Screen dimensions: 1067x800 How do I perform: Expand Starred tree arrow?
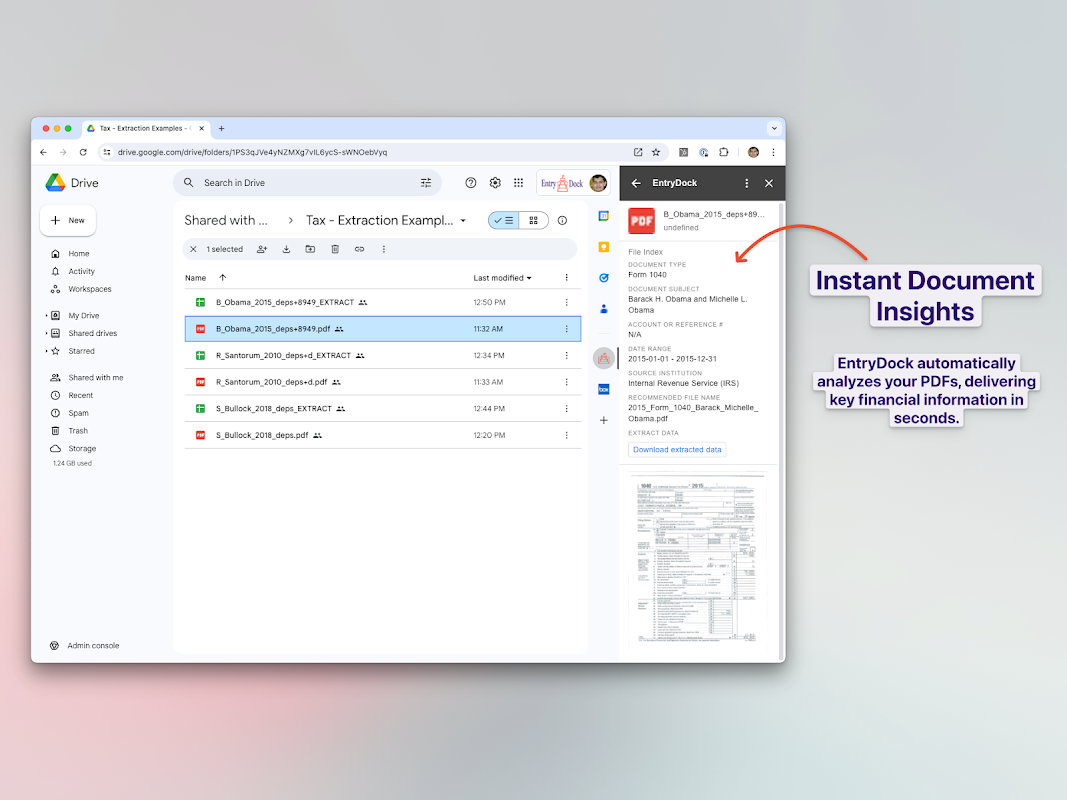(x=46, y=351)
